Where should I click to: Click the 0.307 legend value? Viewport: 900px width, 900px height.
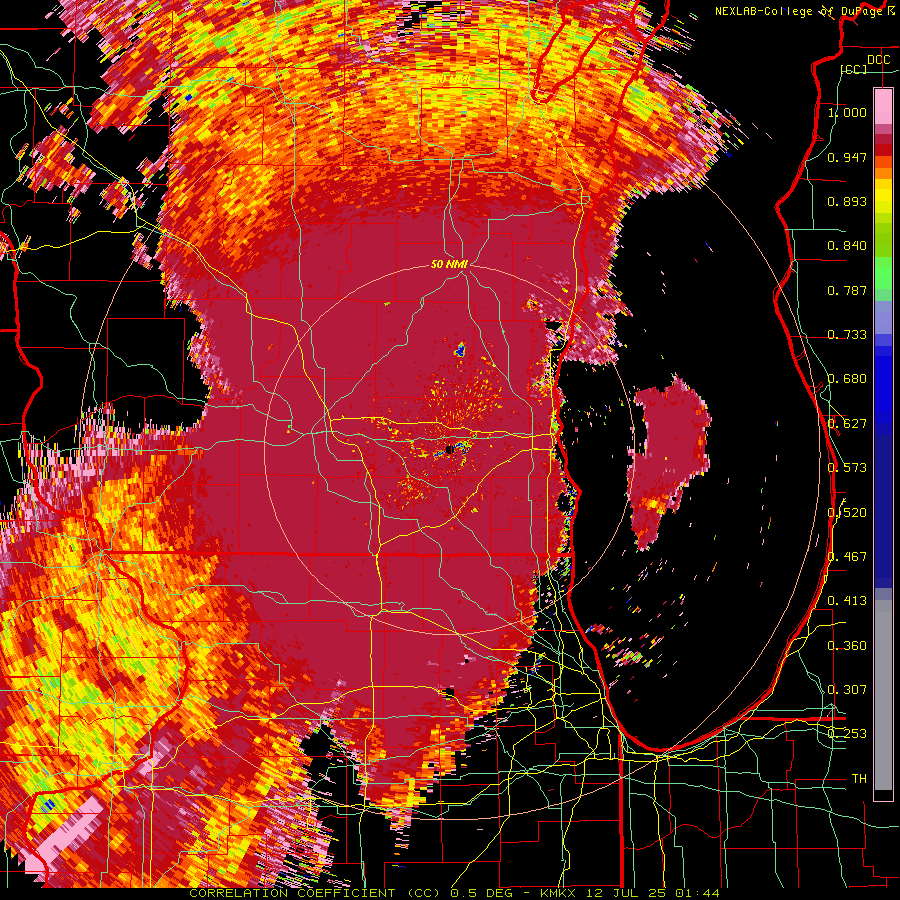[x=847, y=690]
